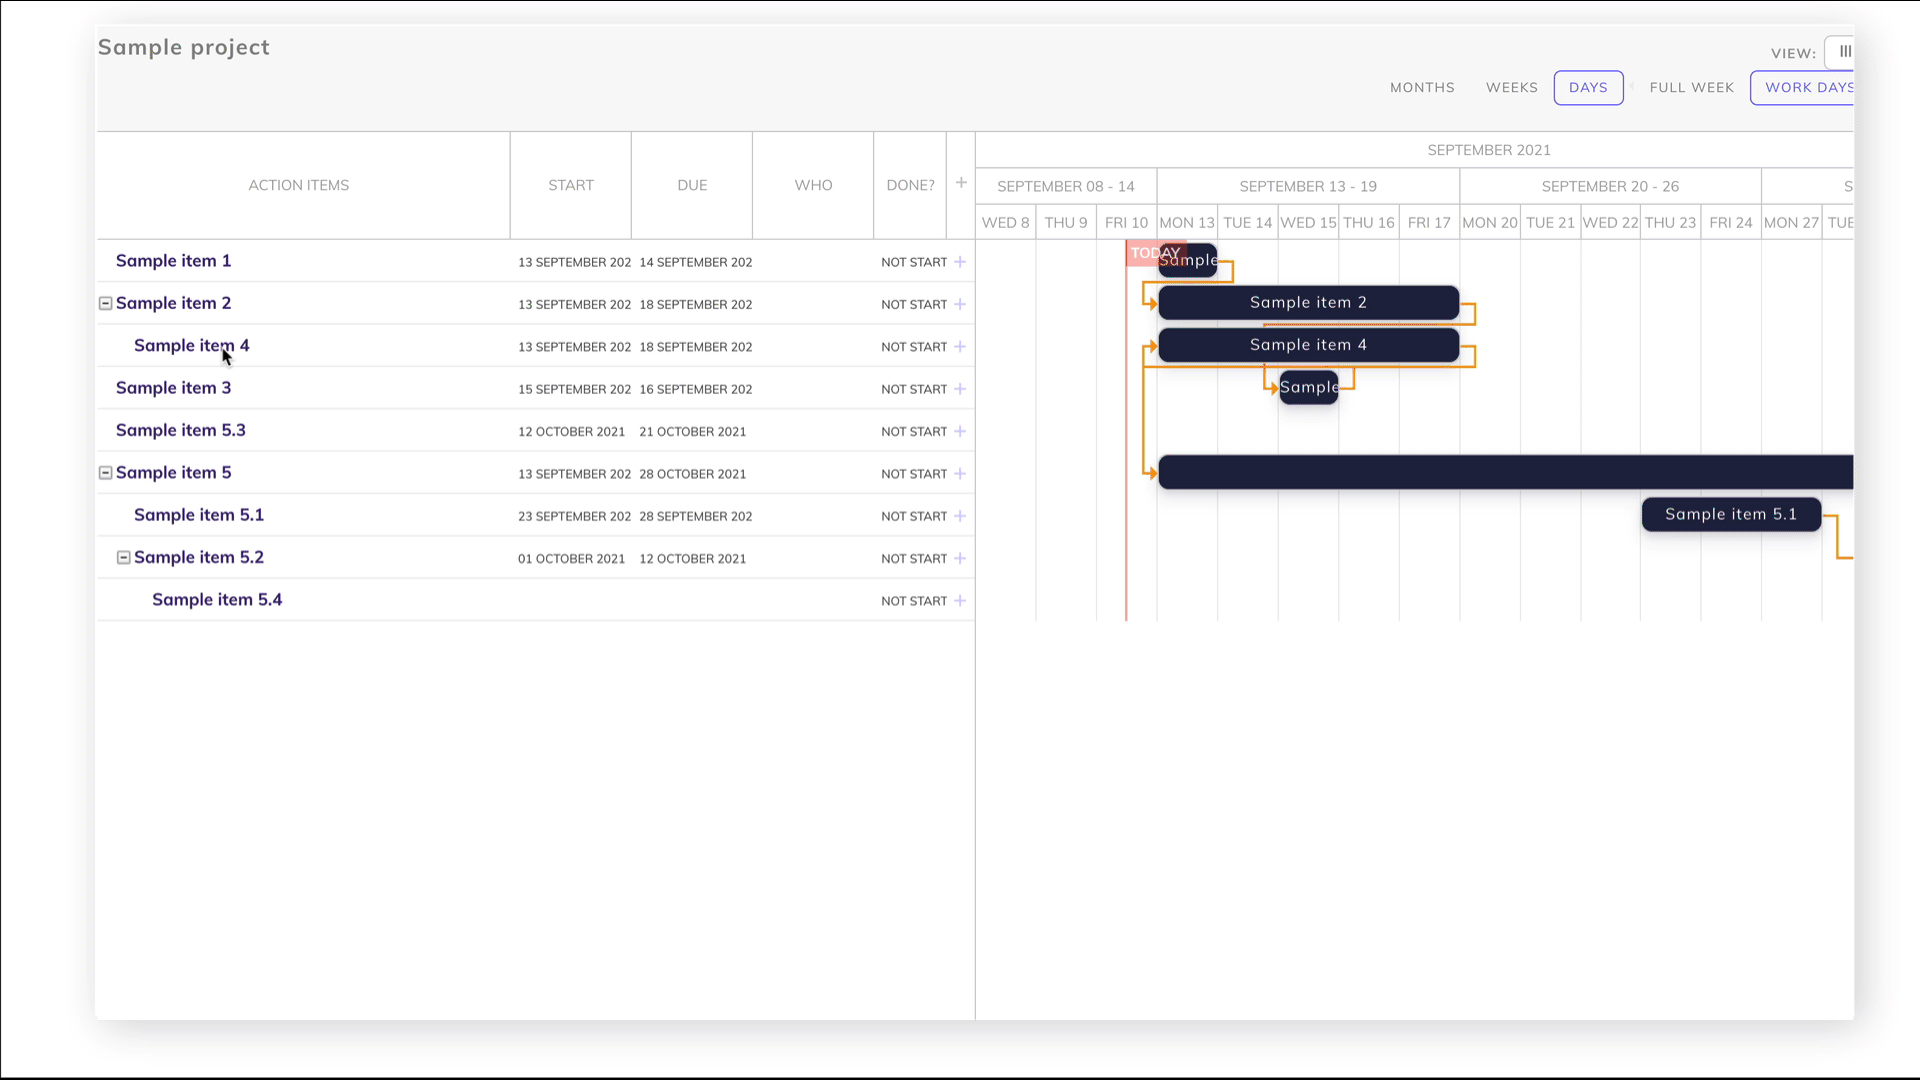Collapse the Sample item 5.2 subgroup
This screenshot has height=1080, width=1920.
click(123, 558)
